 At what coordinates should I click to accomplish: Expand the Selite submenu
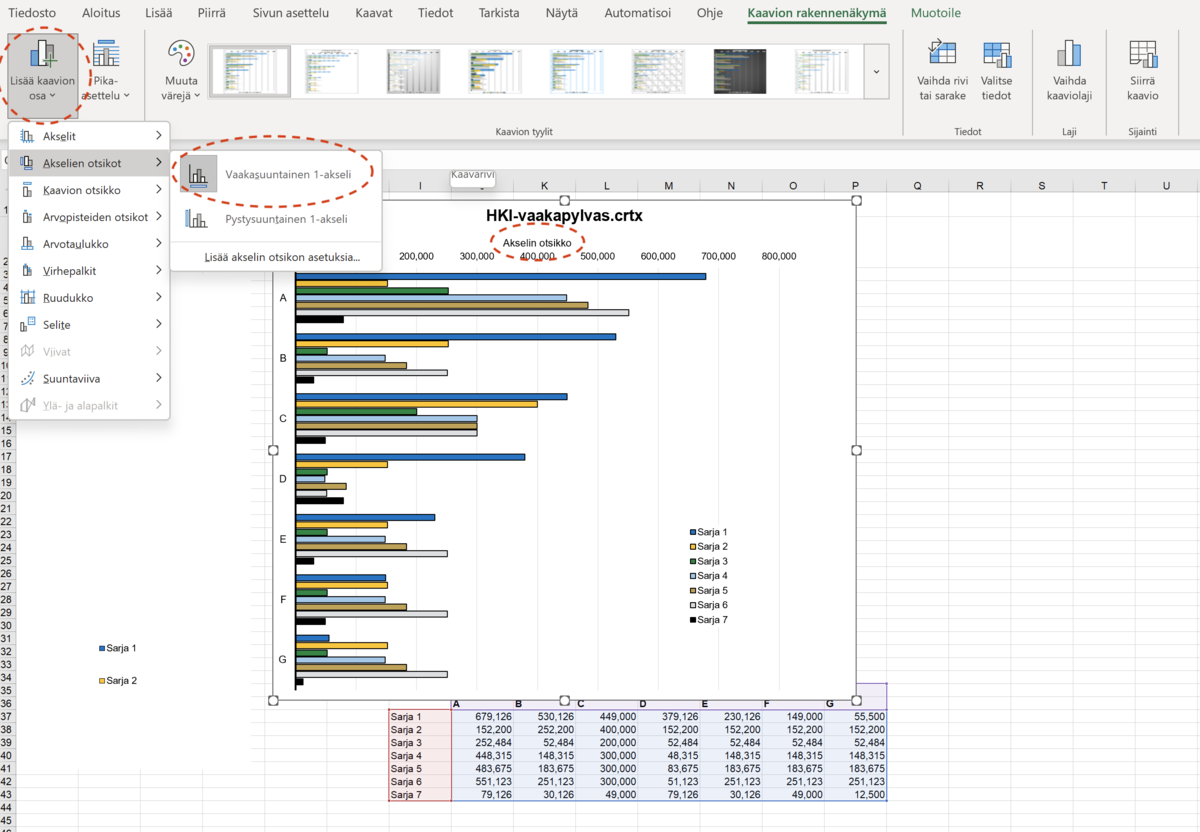(90, 325)
